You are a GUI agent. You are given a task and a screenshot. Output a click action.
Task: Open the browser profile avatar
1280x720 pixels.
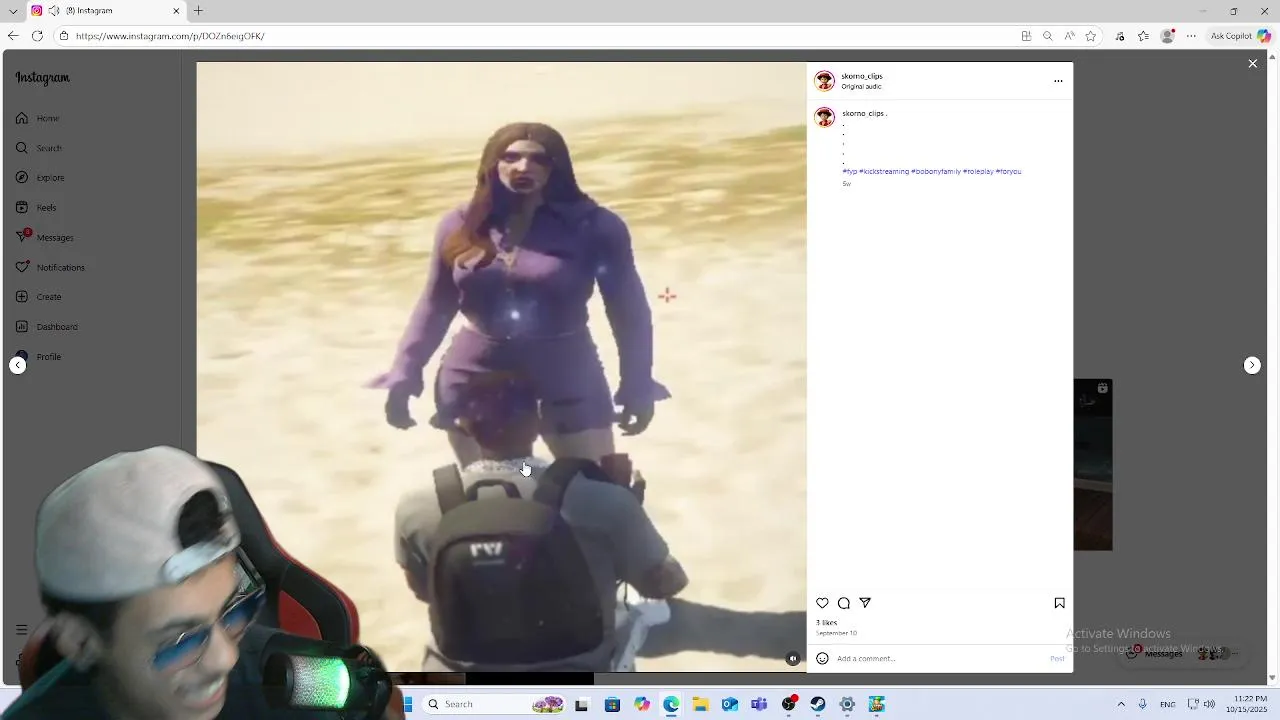1167,36
